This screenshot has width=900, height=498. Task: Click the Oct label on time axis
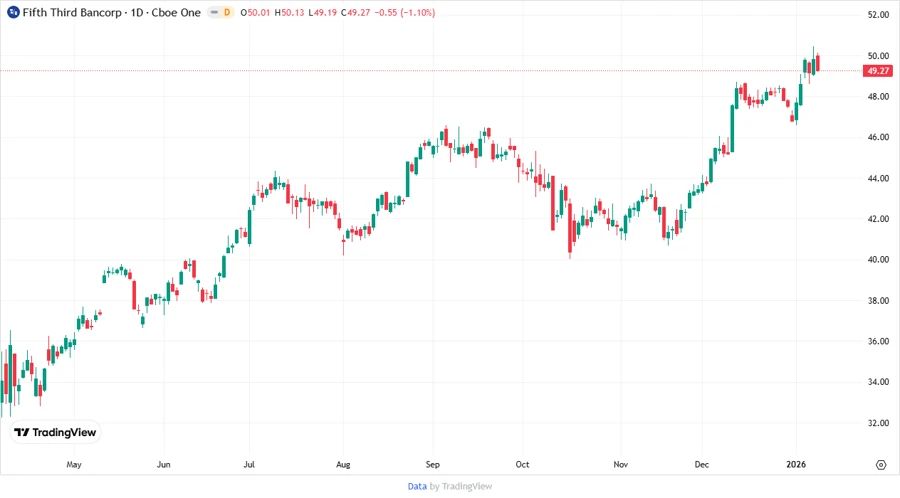click(x=522, y=464)
